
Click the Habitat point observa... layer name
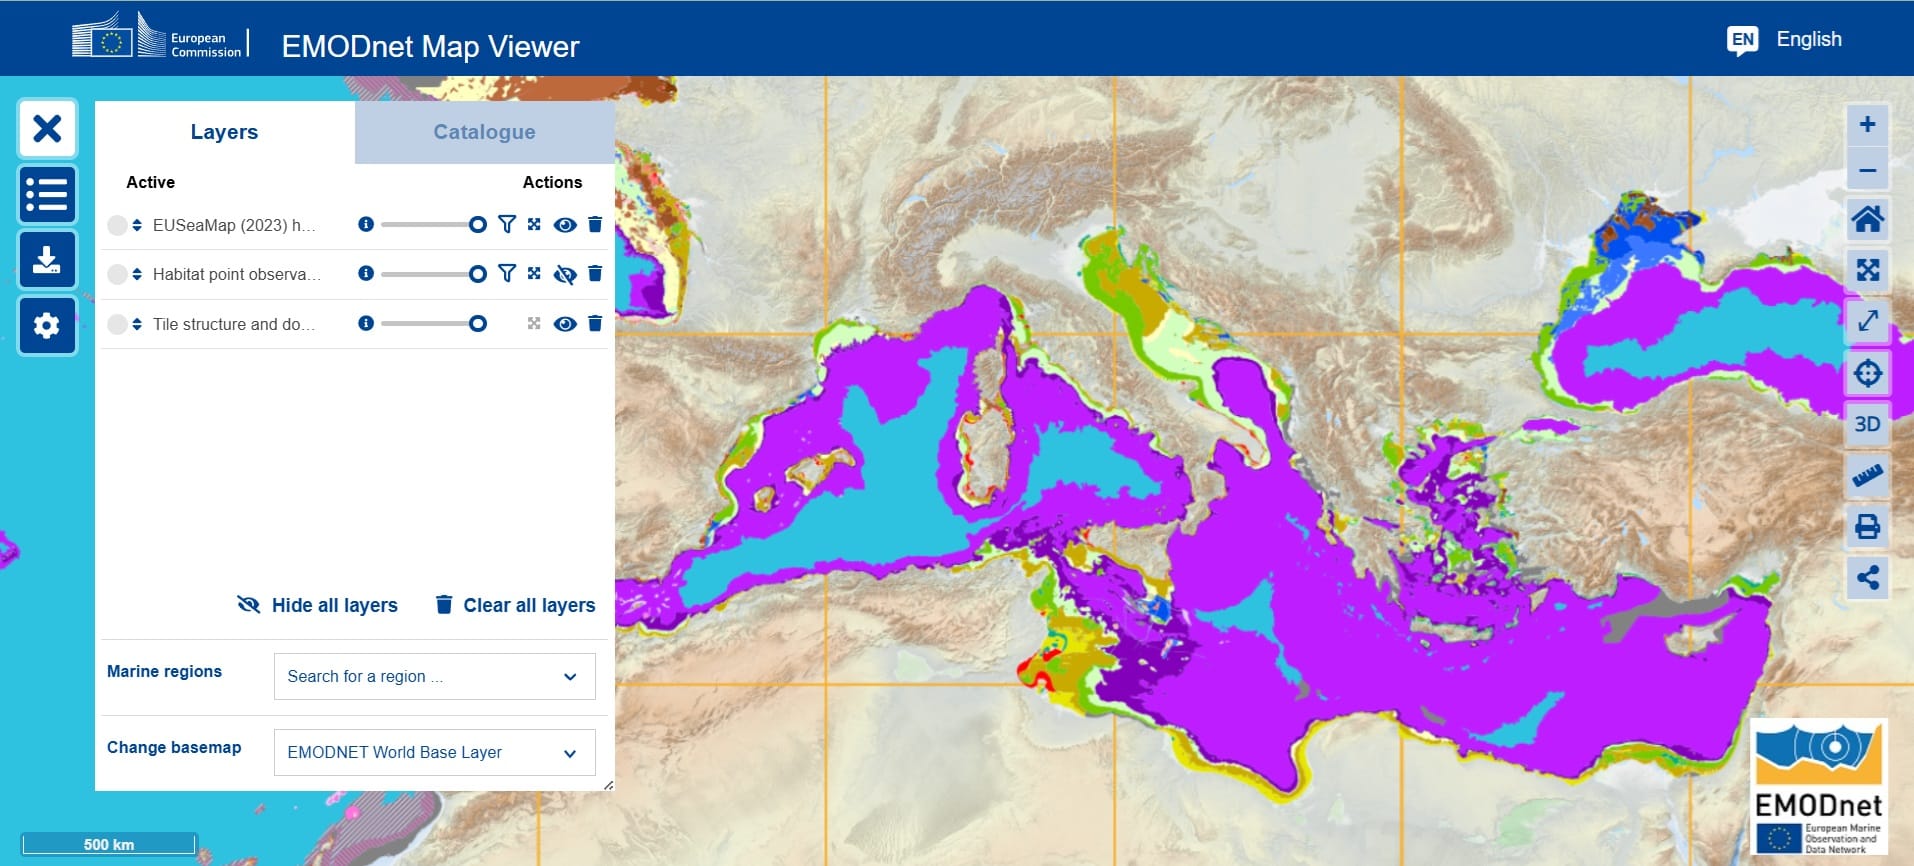tap(237, 274)
